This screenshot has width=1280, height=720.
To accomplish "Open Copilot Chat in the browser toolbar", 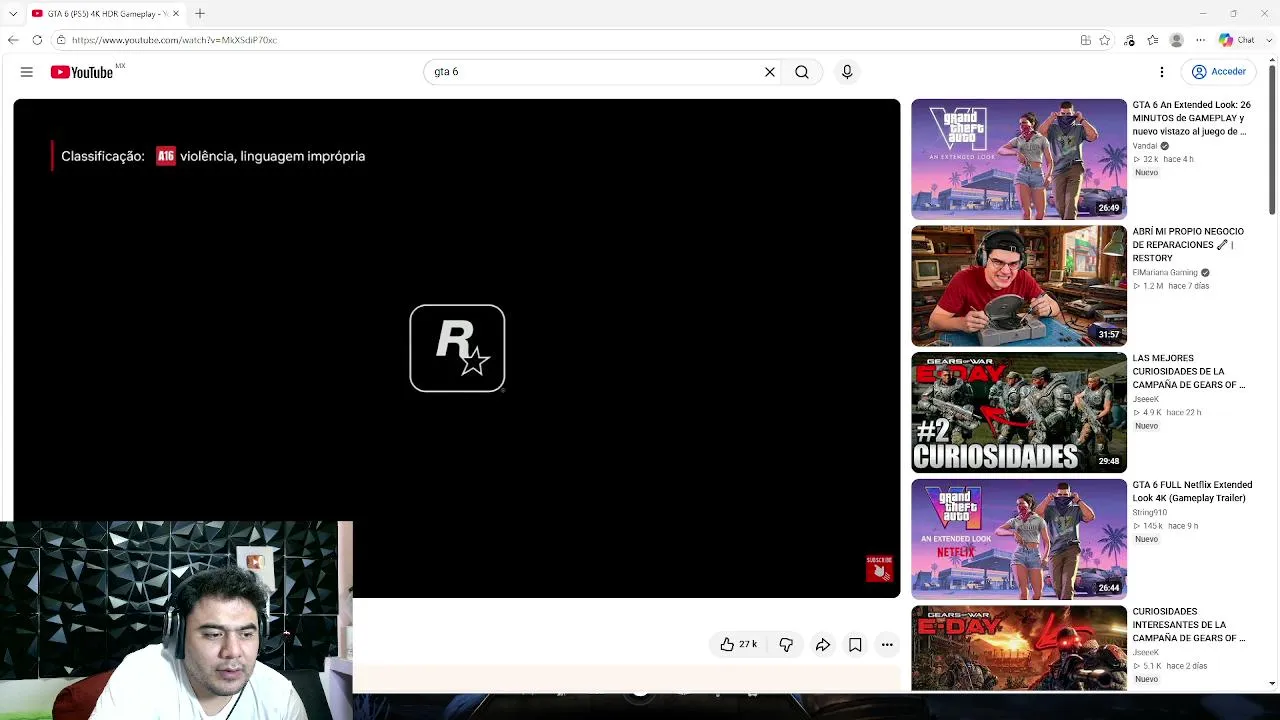I will (1236, 40).
